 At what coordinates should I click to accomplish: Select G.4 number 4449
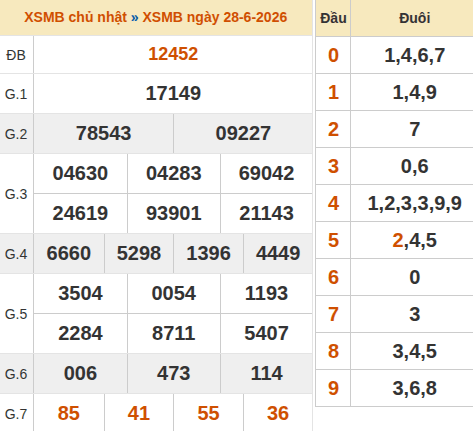pos(278,253)
